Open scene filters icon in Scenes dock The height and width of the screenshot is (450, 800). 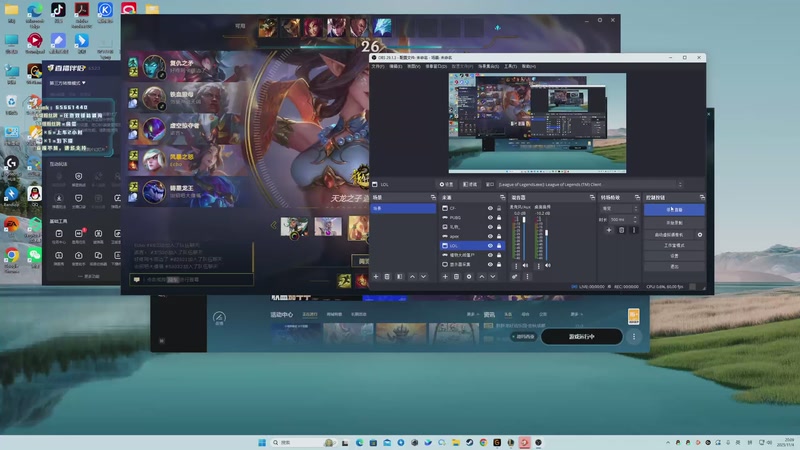tap(399, 277)
